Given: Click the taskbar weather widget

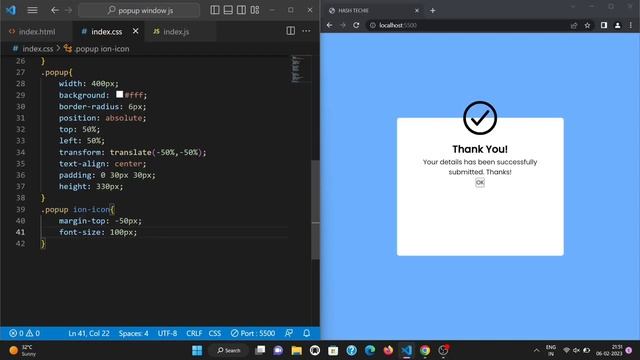Looking at the screenshot, I should click(23, 350).
